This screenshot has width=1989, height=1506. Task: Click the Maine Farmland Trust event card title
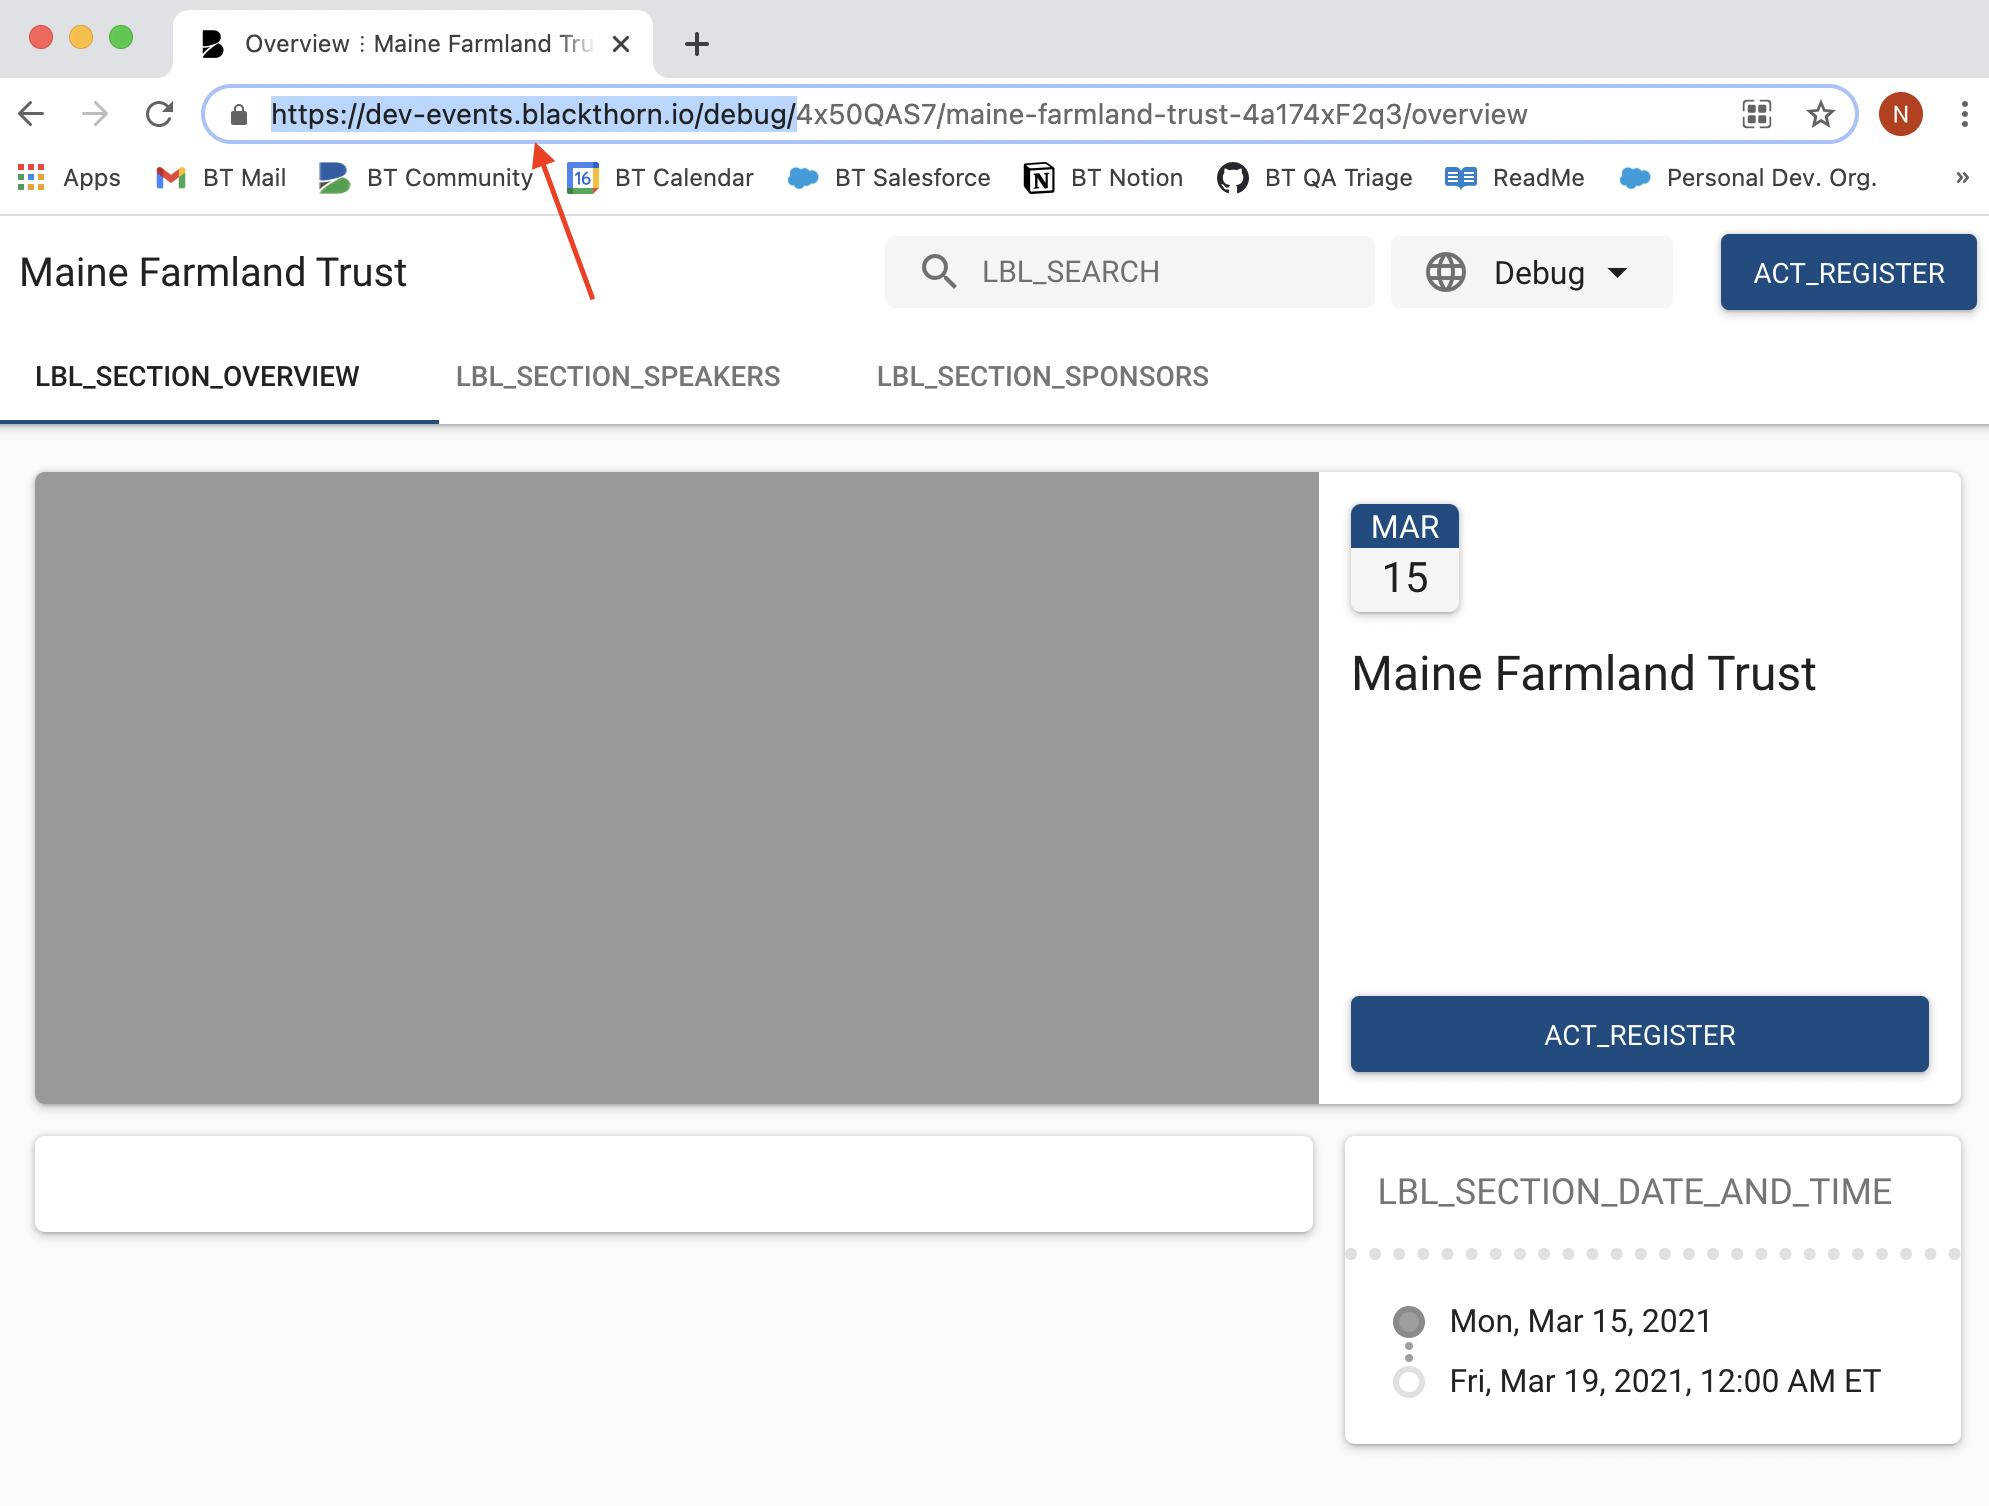coord(1584,673)
